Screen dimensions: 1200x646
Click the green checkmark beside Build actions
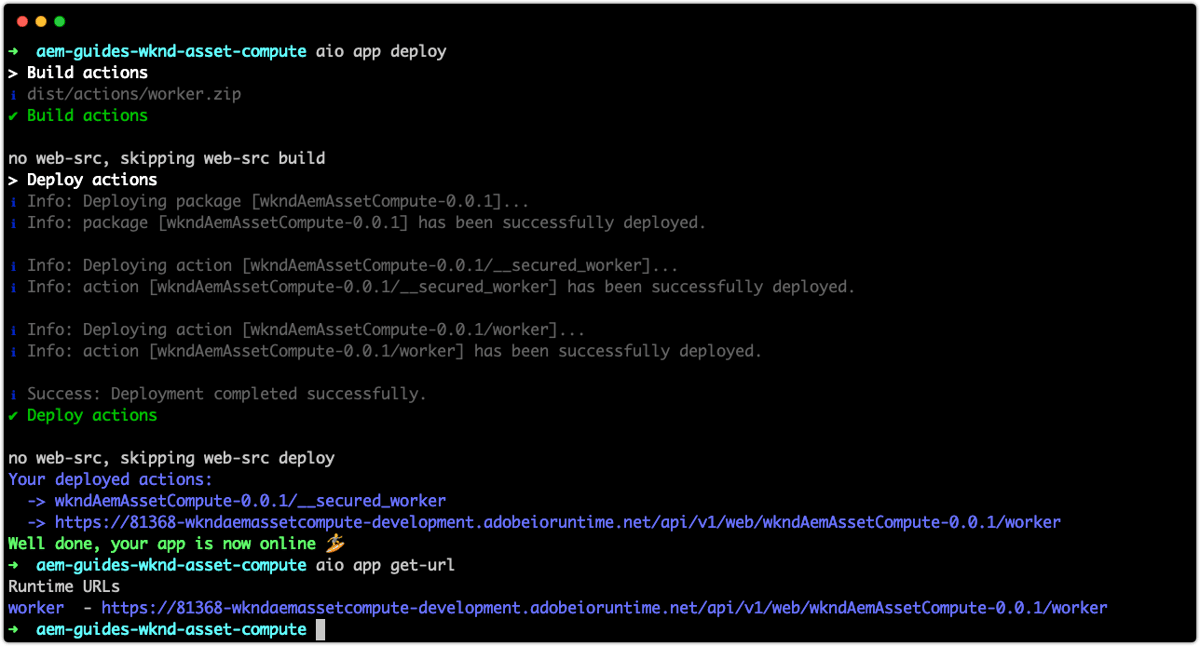point(11,115)
